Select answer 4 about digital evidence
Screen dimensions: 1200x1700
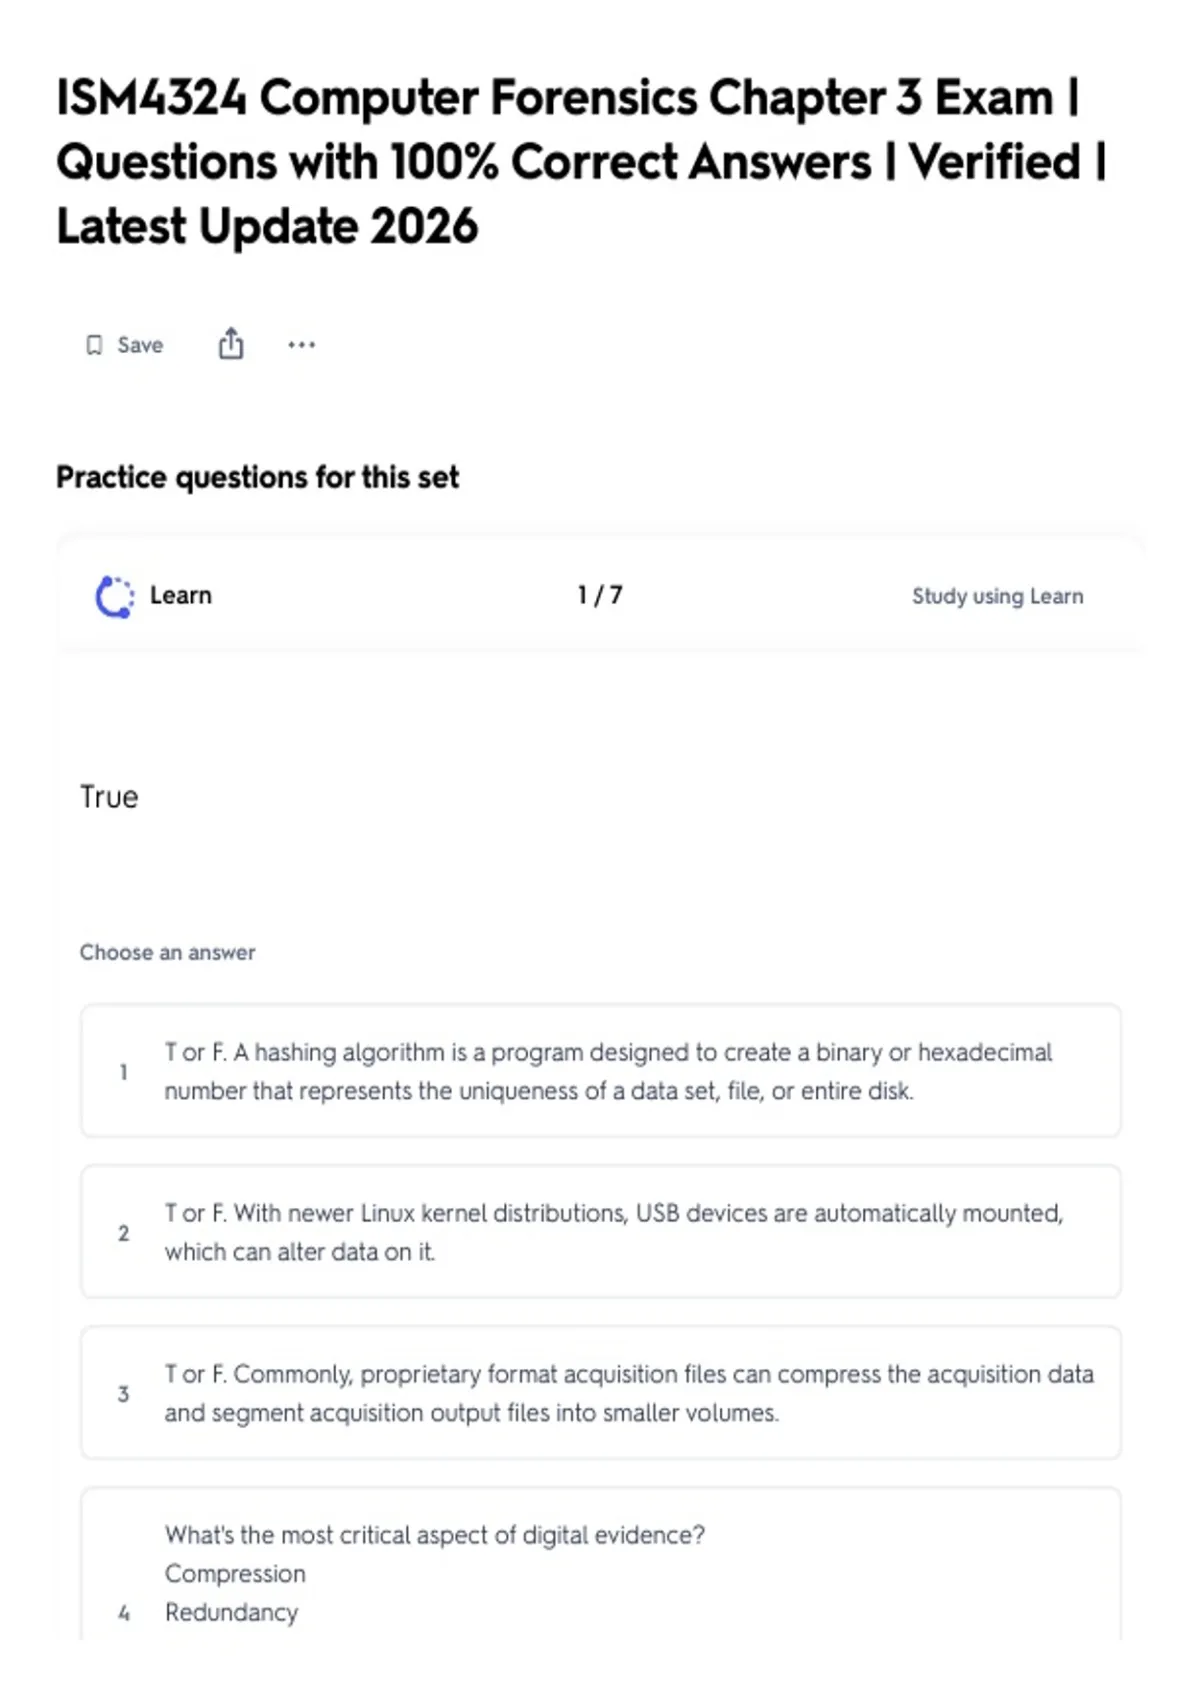(600, 1564)
